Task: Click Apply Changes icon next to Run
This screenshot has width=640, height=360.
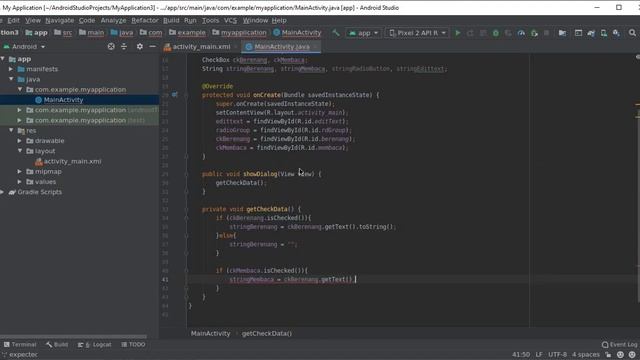Action: point(470,33)
